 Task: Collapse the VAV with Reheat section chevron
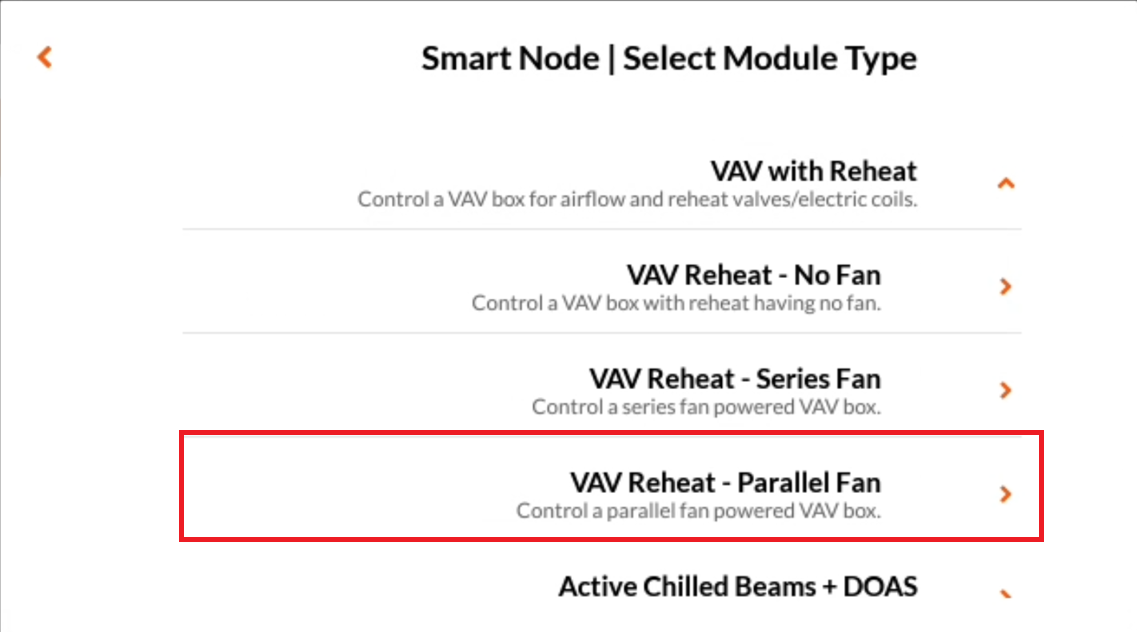(x=1006, y=183)
